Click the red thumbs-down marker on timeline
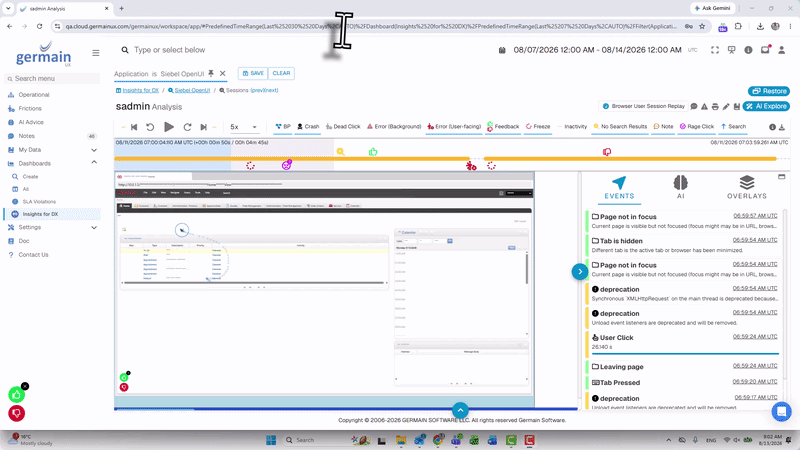The height and width of the screenshot is (450, 800). (607, 152)
